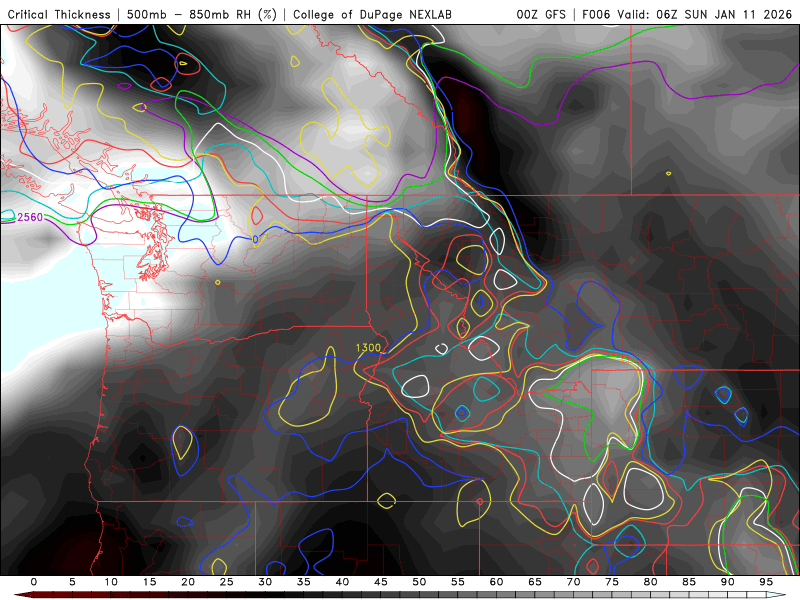Click the "10" tick on the colorbar
Screen dimensions: 800x600
click(111, 582)
